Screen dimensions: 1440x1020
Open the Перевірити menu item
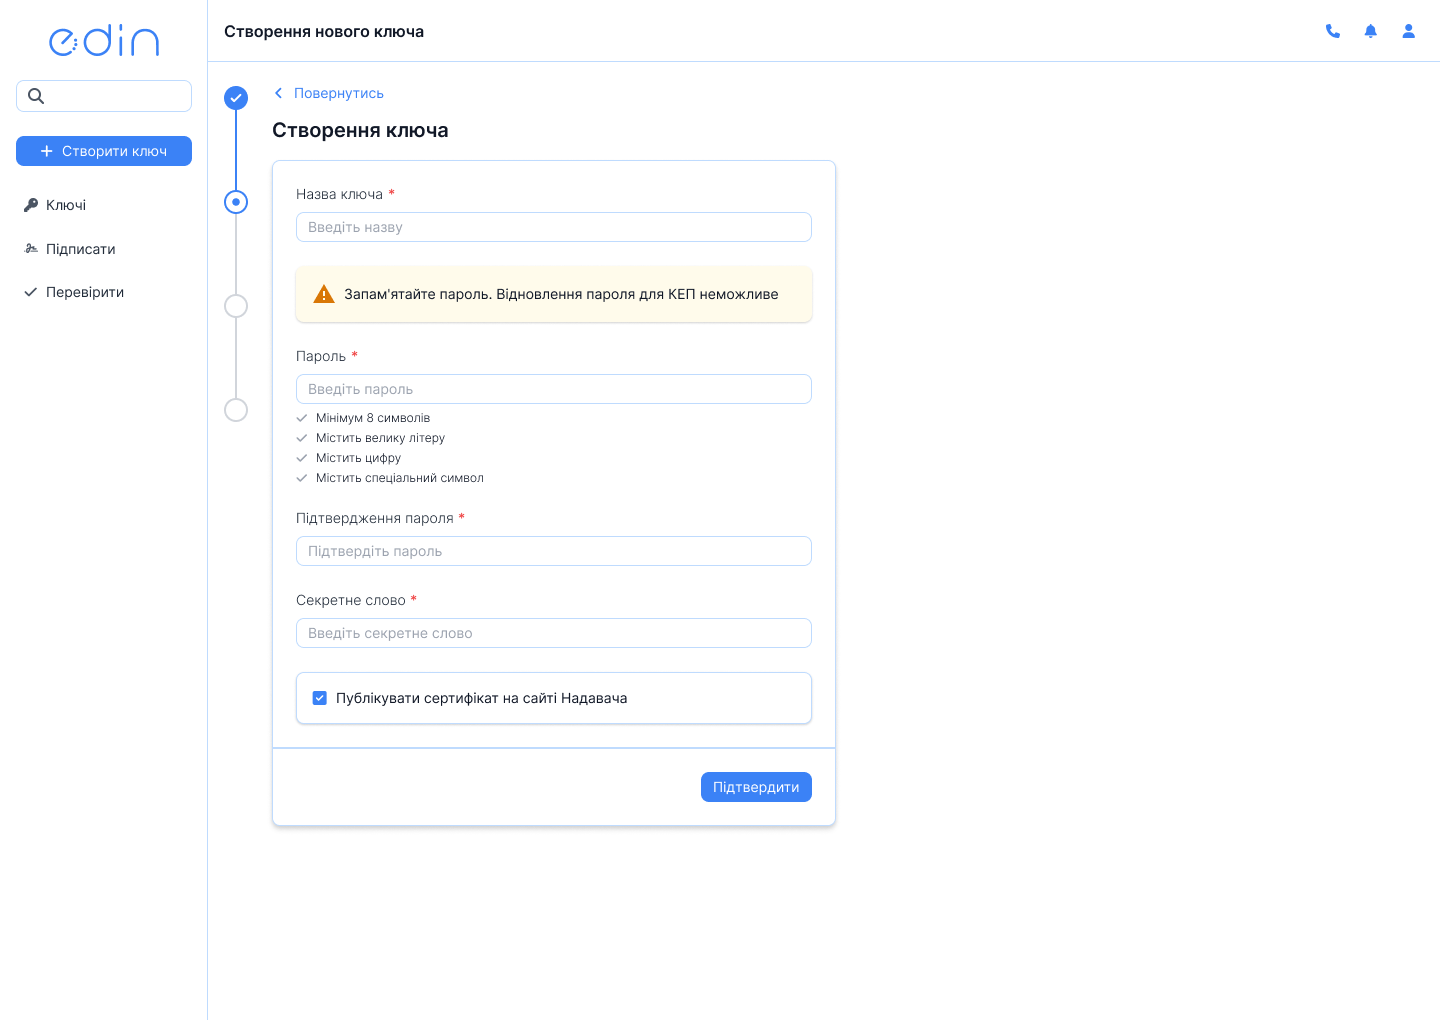click(84, 292)
